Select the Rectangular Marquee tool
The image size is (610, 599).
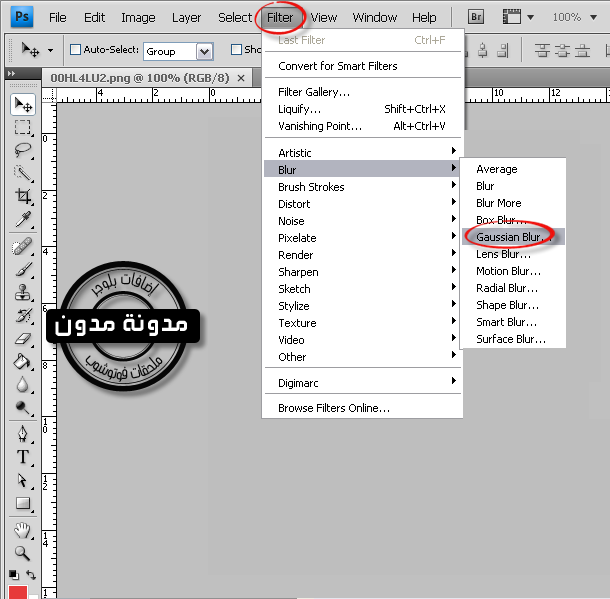(x=23, y=127)
